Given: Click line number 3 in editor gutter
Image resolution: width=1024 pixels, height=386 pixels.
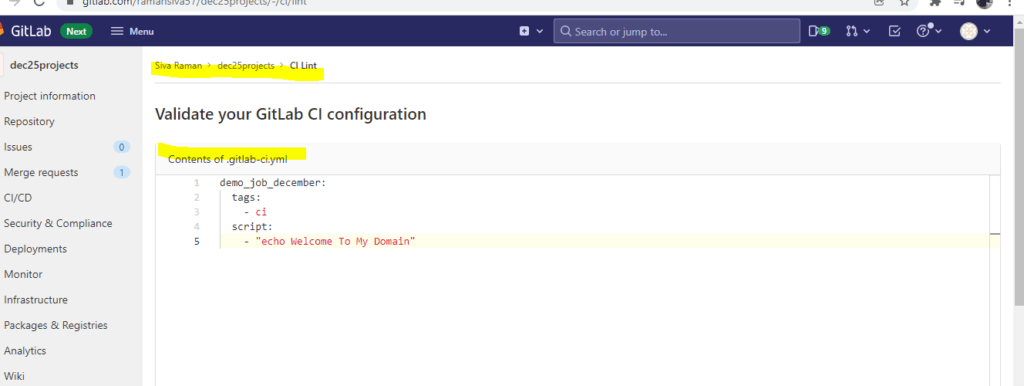Looking at the screenshot, I should [x=197, y=212].
